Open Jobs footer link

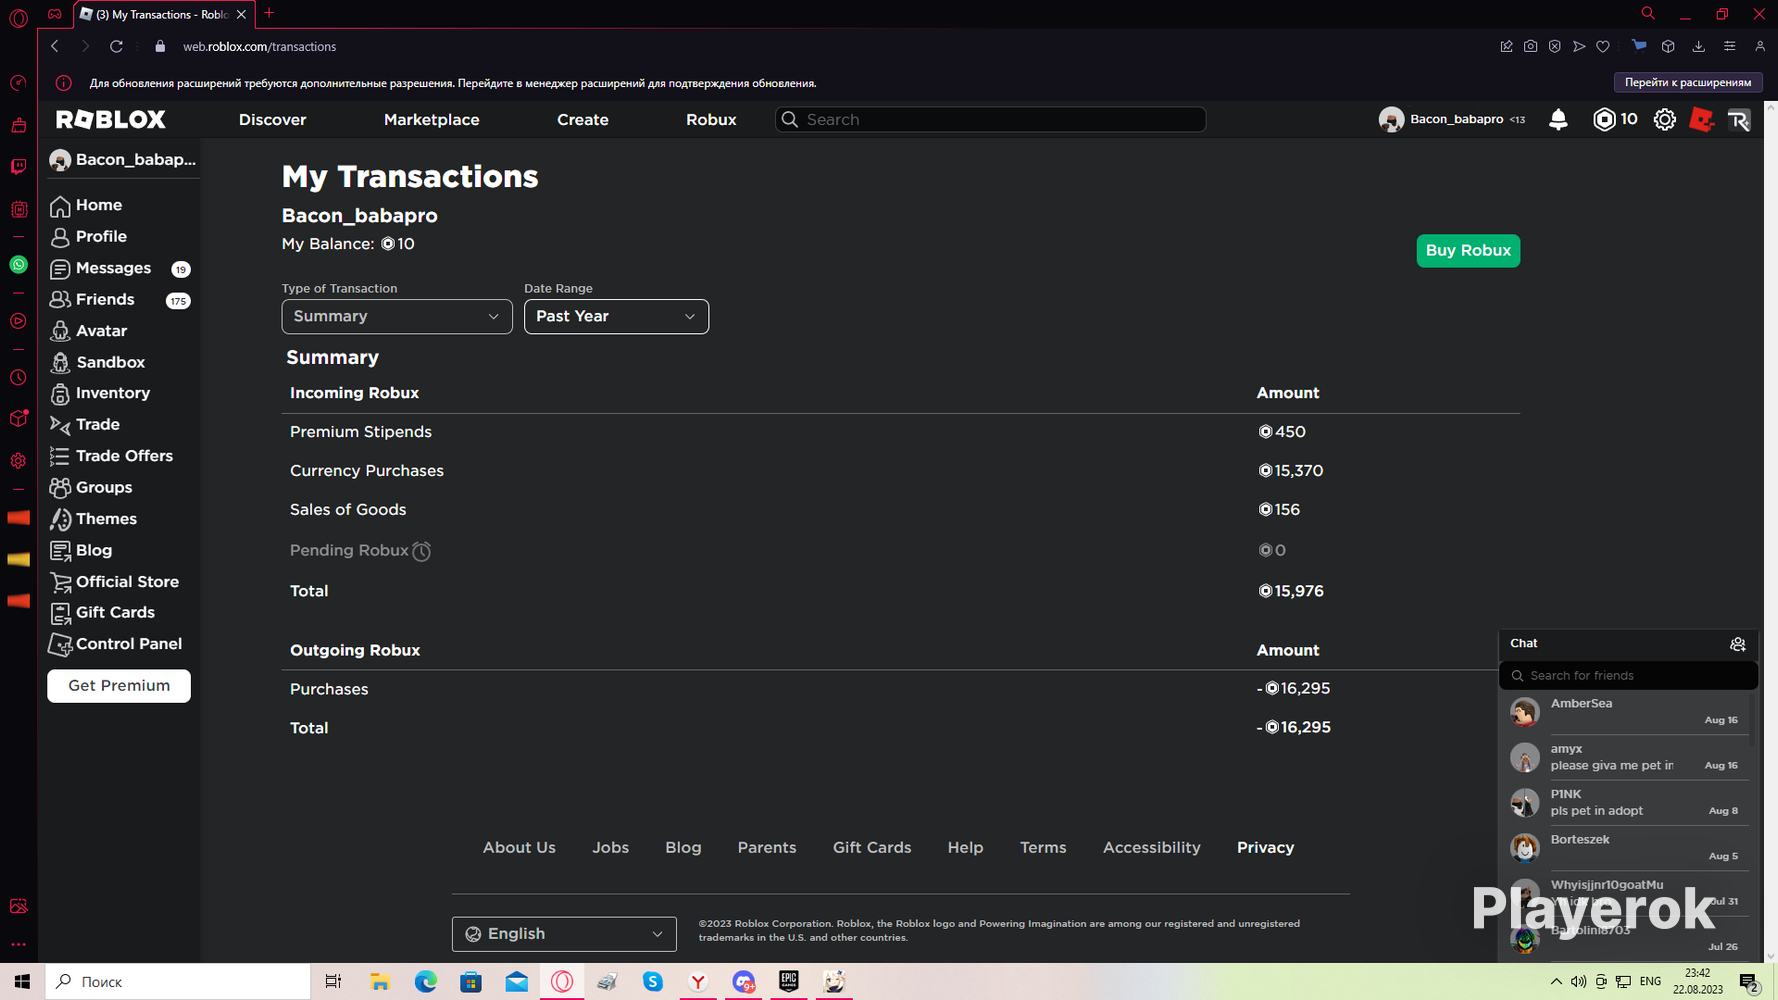(610, 848)
